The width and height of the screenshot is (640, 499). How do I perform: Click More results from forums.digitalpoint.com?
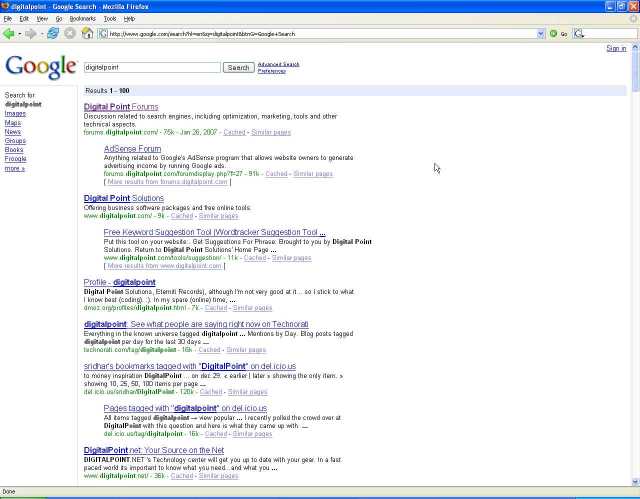click(x=167, y=182)
